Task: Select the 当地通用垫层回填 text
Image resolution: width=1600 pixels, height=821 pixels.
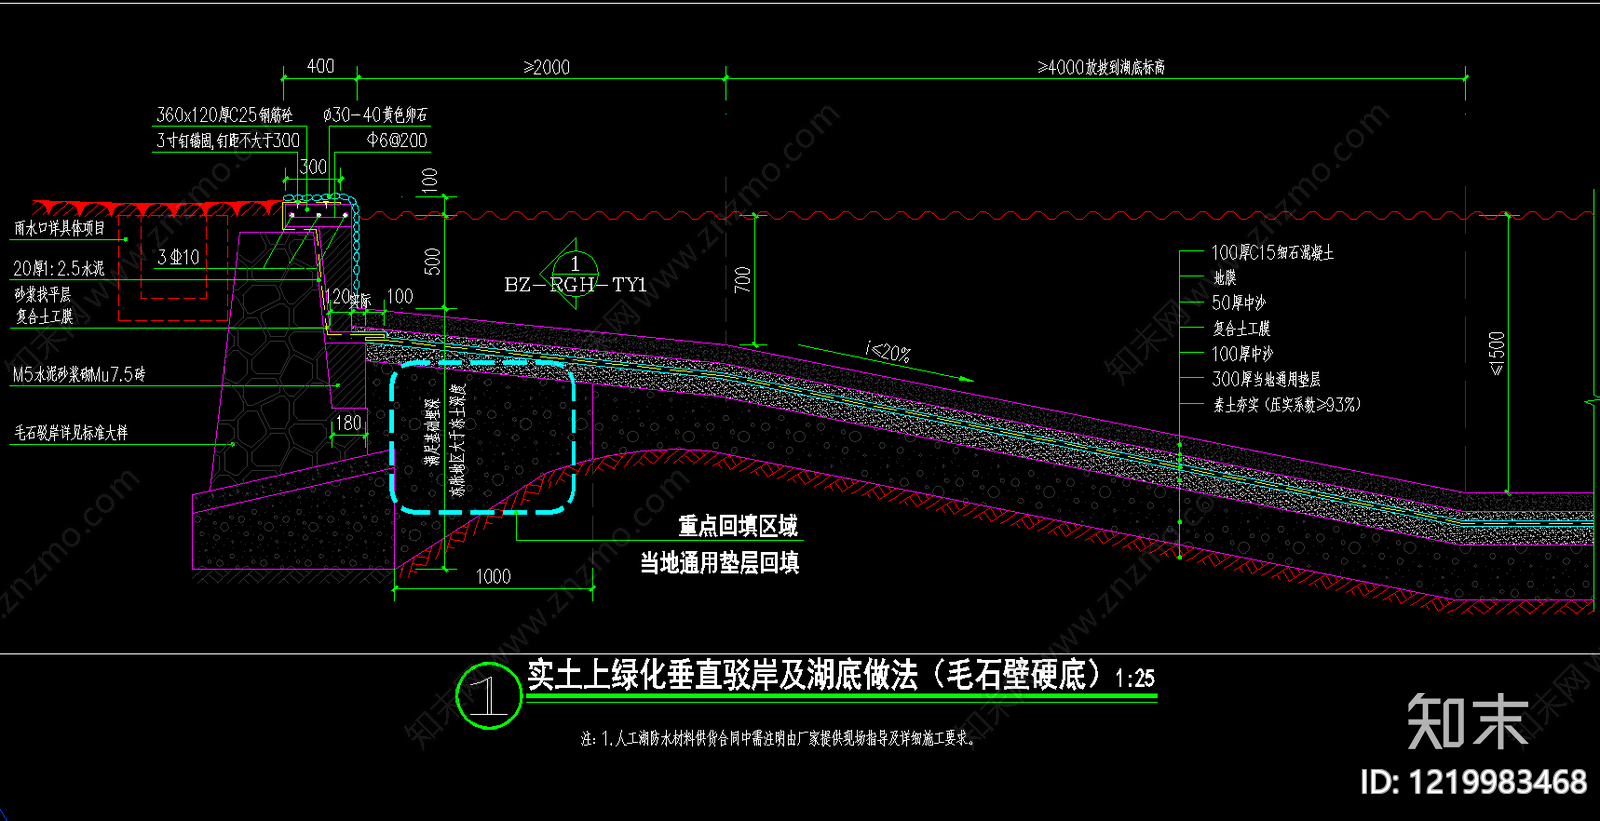Action: pyautogui.click(x=719, y=563)
